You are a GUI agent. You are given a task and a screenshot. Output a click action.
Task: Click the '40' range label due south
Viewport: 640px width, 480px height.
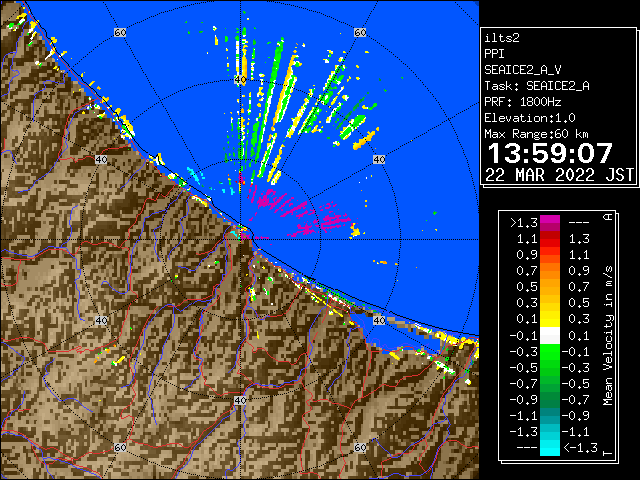240,400
